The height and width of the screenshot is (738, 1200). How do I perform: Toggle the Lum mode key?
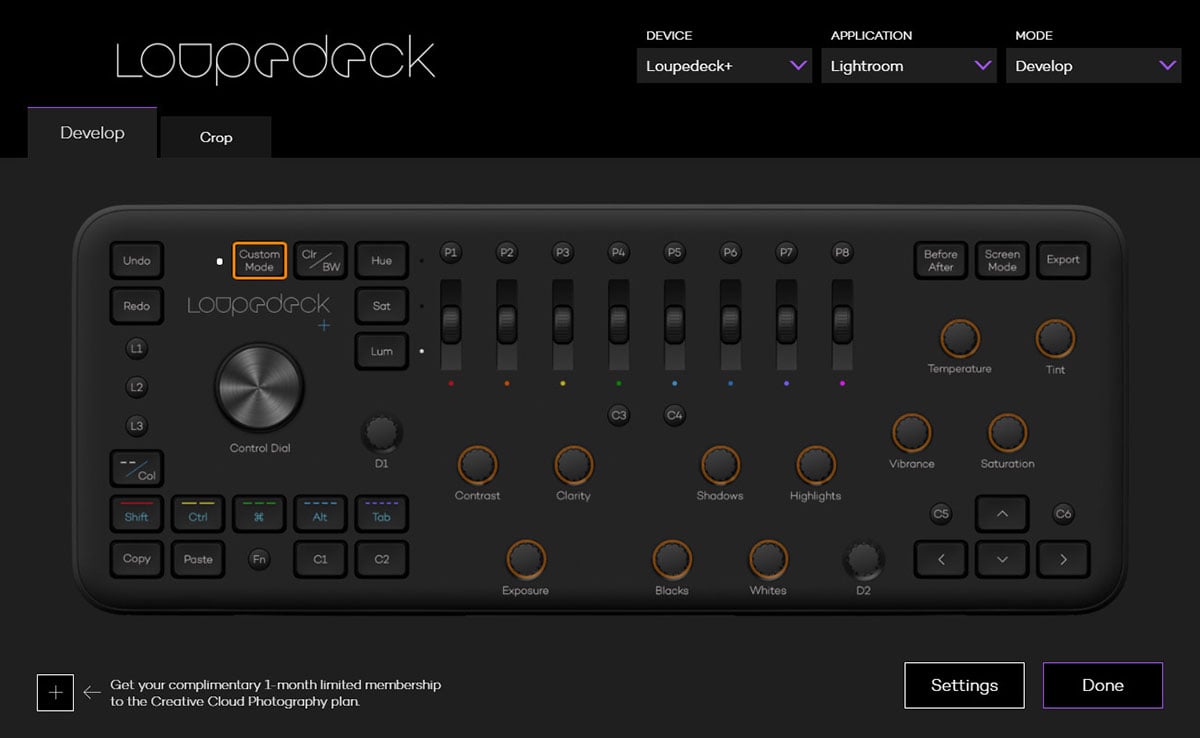click(x=382, y=352)
